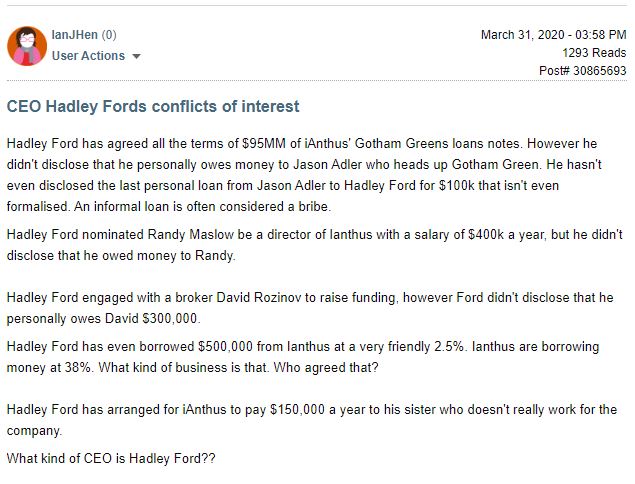Click the Post# 30865693 number
This screenshot has width=635, height=484.
[582, 71]
